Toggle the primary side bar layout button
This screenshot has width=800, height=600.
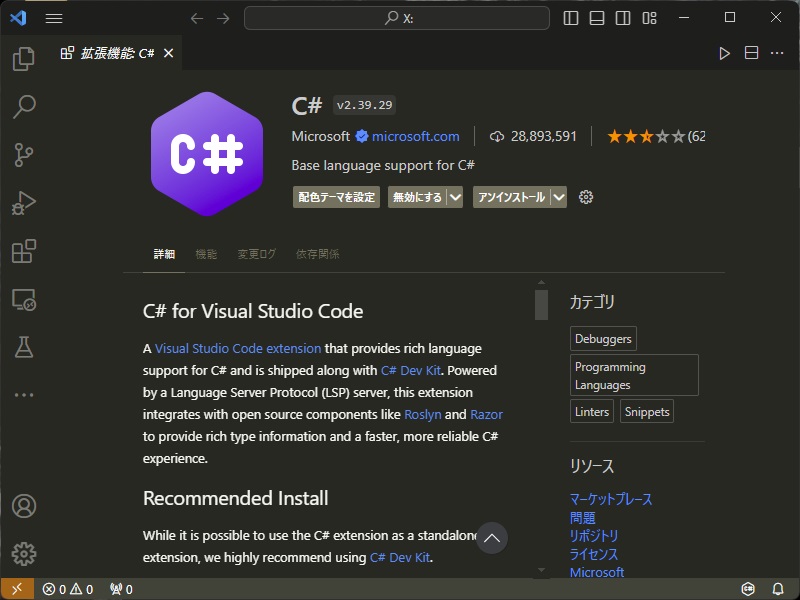tap(571, 18)
